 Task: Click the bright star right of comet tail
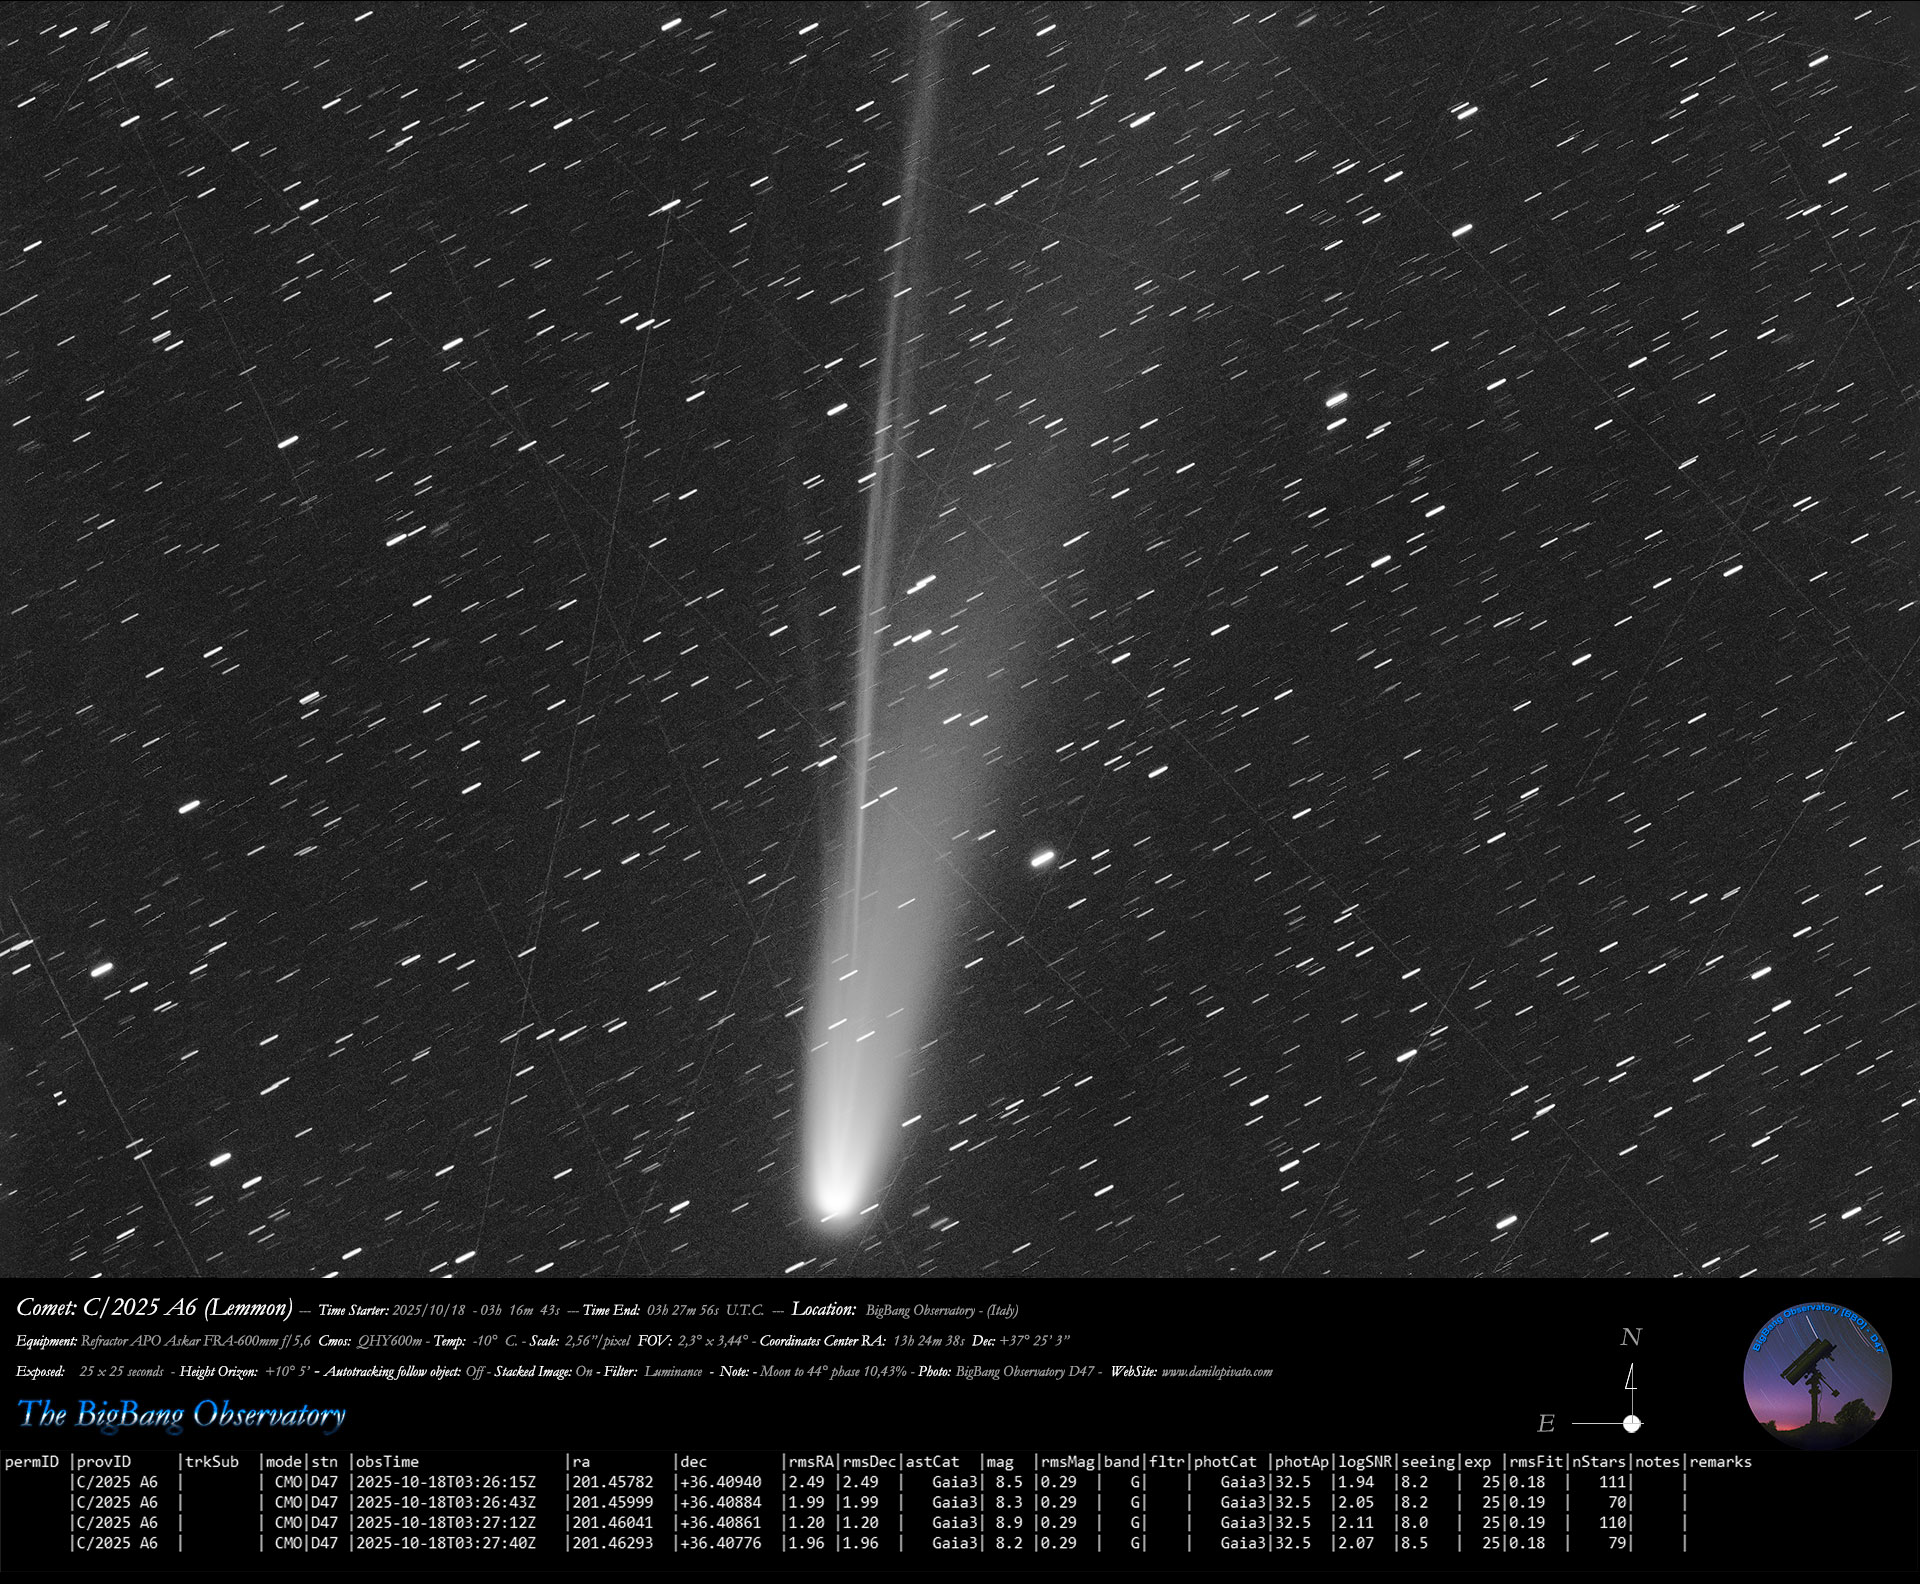(x=1042, y=858)
